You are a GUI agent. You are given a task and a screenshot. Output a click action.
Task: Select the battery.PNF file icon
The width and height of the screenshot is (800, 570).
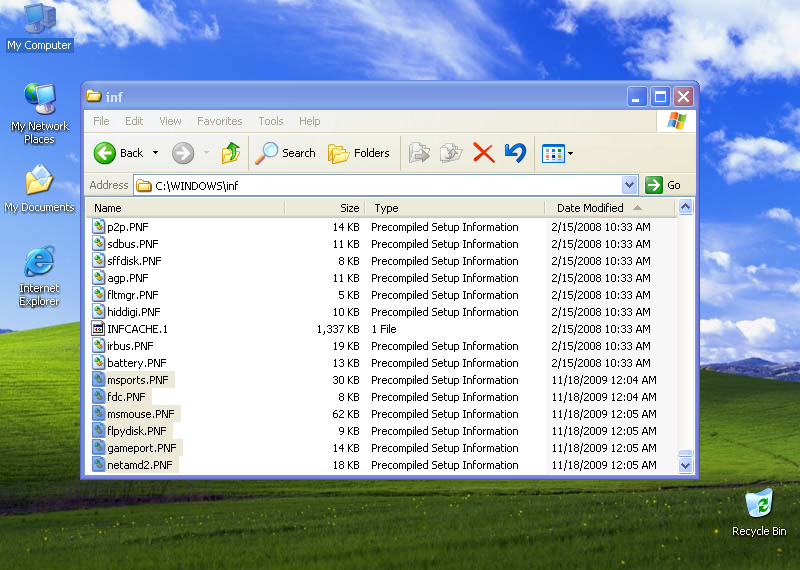point(98,363)
